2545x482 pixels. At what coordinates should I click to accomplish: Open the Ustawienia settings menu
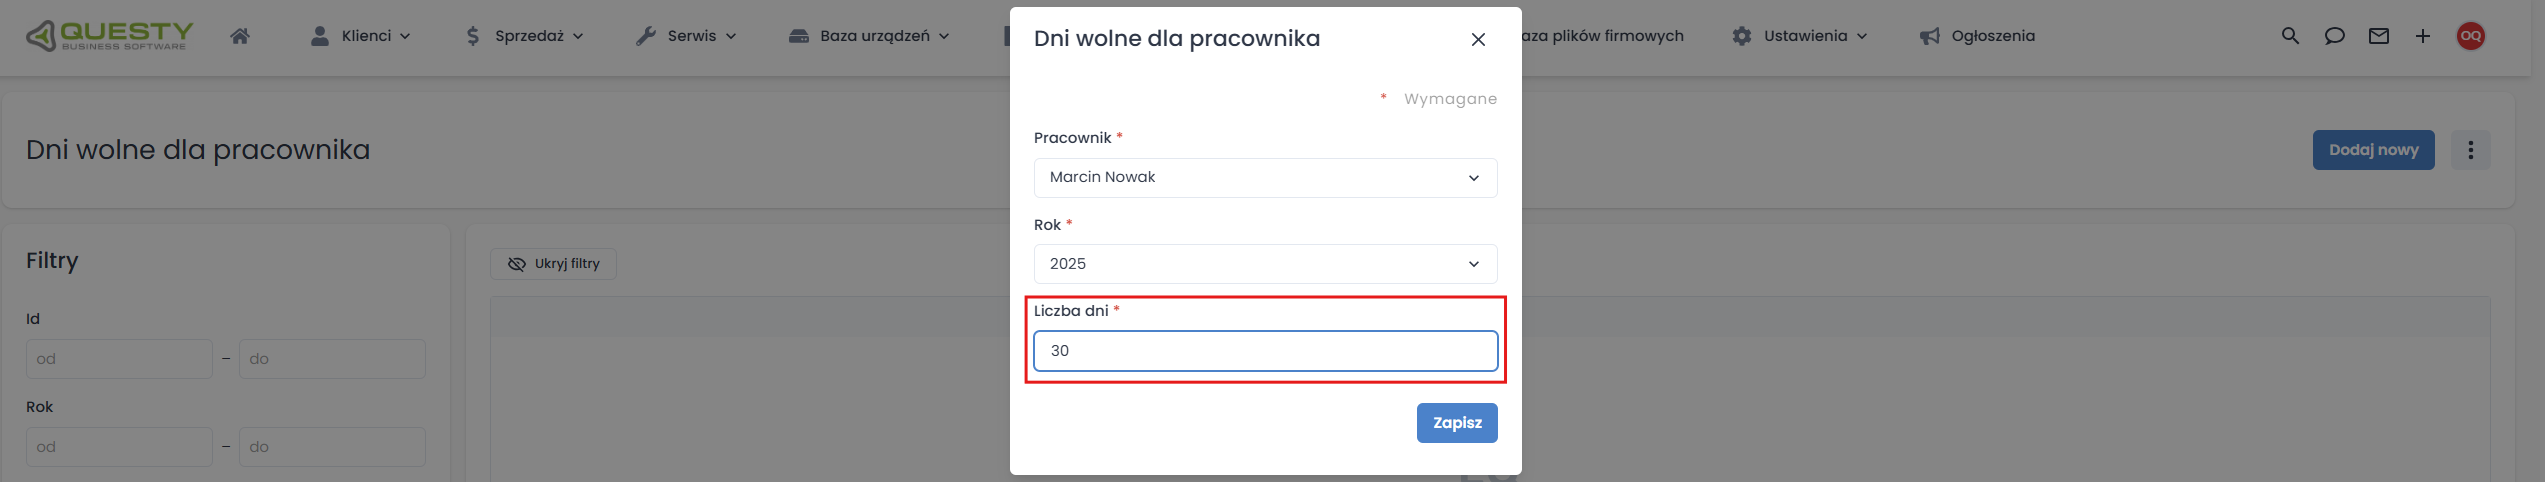click(1800, 36)
